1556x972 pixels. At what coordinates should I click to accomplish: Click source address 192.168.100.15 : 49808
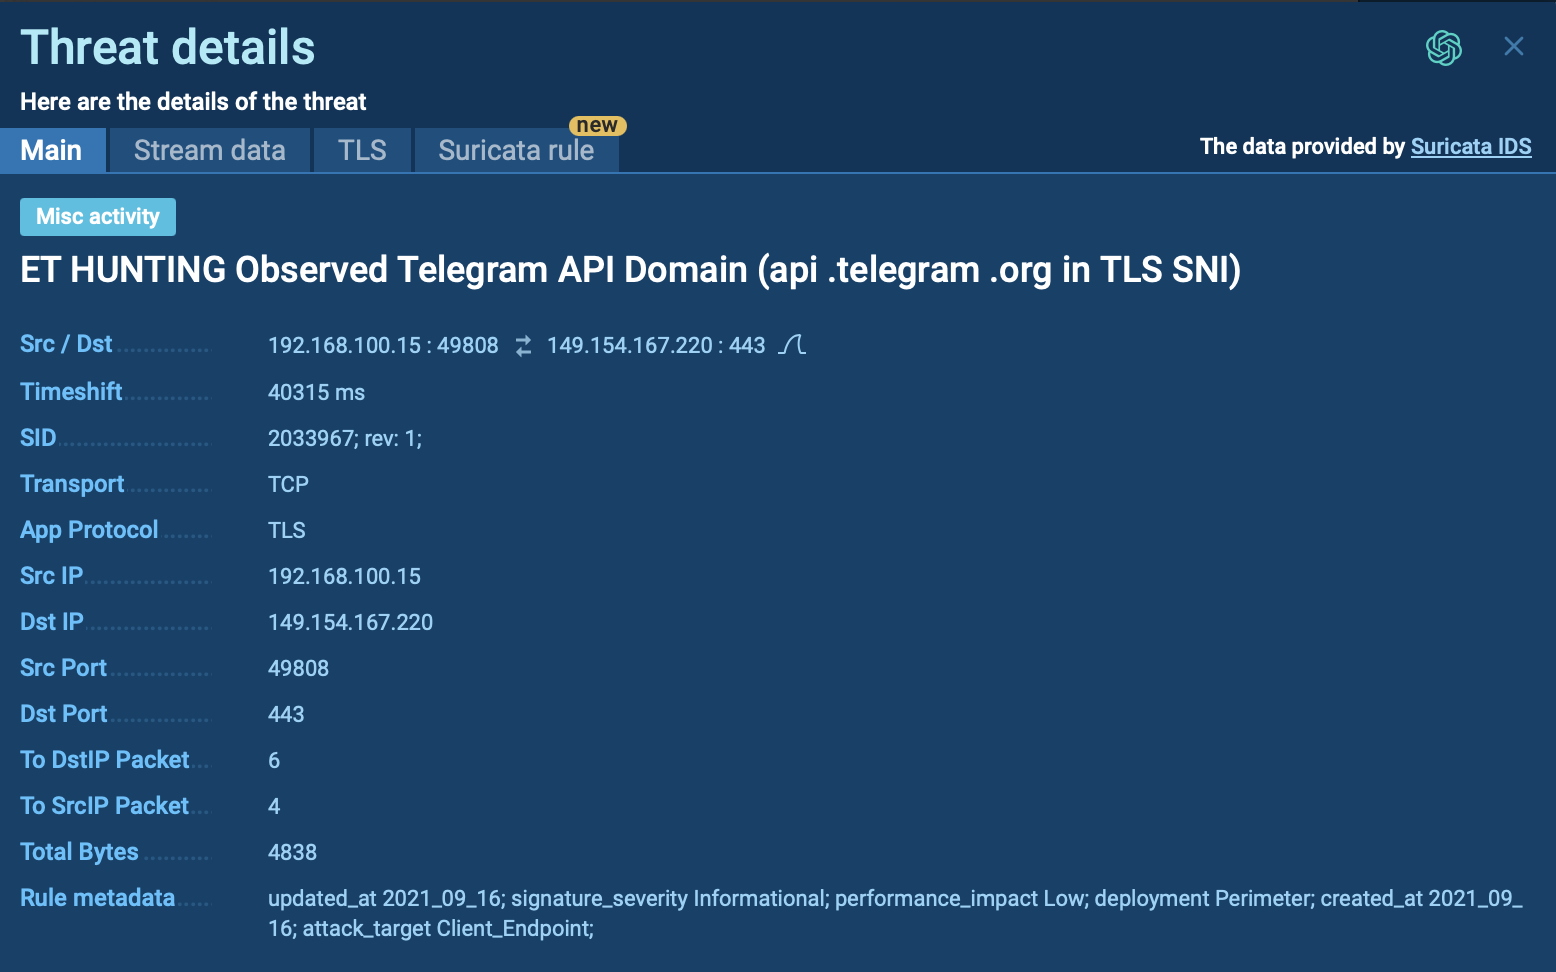pyautogui.click(x=383, y=345)
